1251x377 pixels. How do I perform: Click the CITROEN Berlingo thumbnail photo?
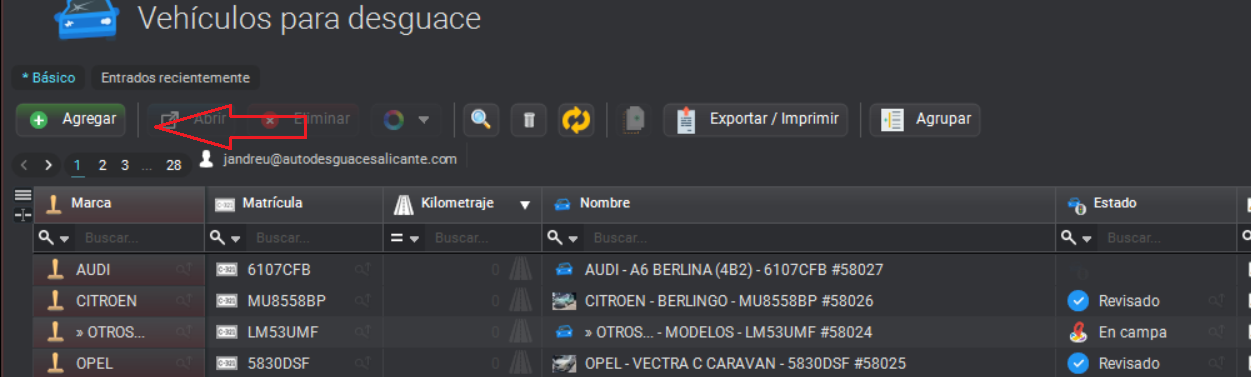(x=564, y=300)
